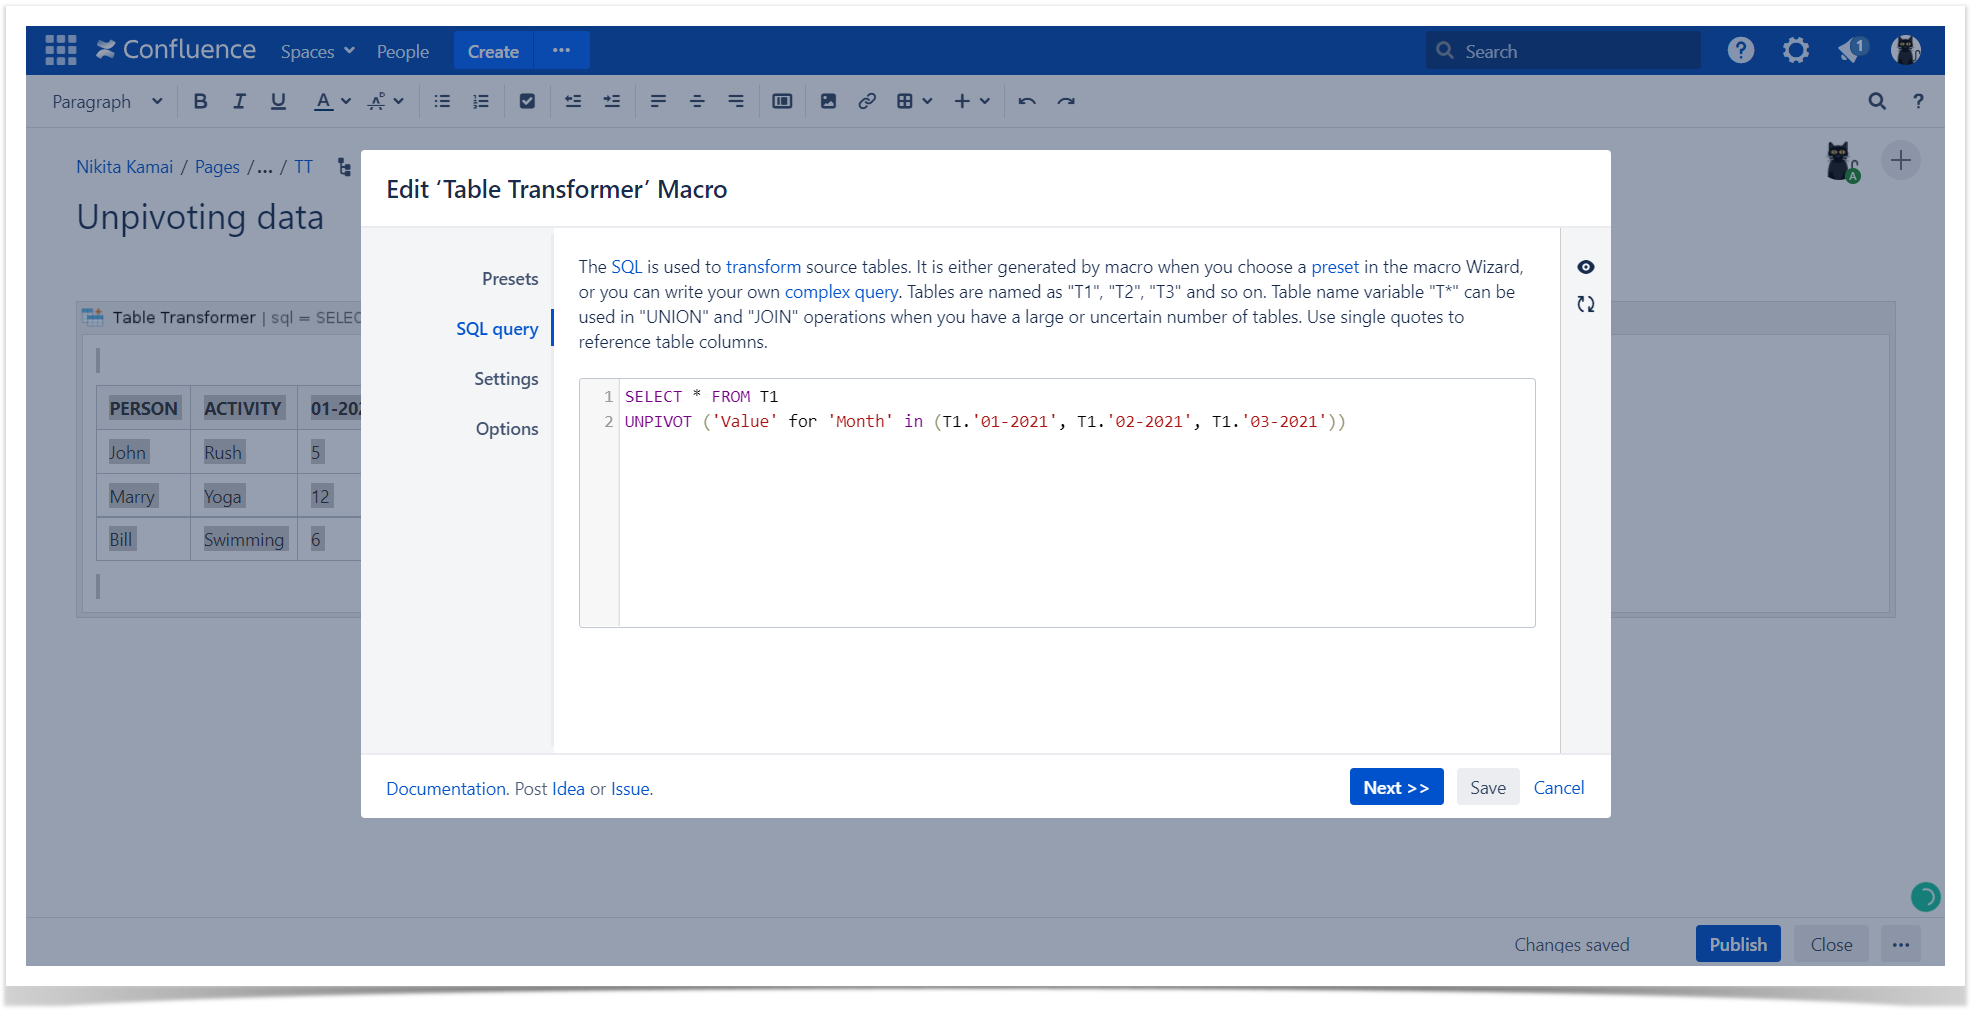The height and width of the screenshot is (1015, 1979).
Task: Click the refresh arrows icon in macro dialog
Action: click(1585, 304)
